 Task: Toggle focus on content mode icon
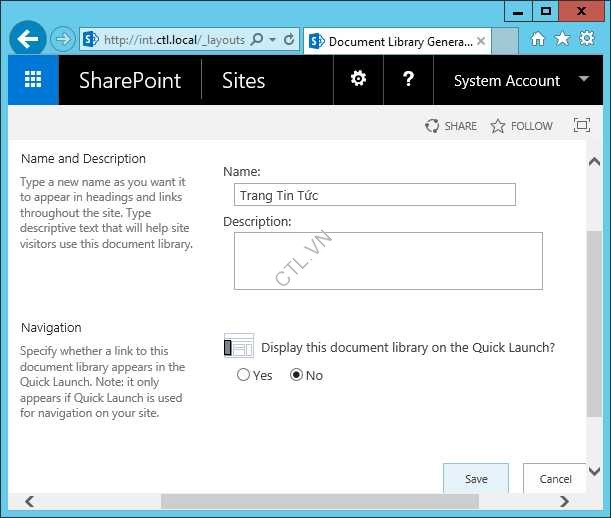581,125
